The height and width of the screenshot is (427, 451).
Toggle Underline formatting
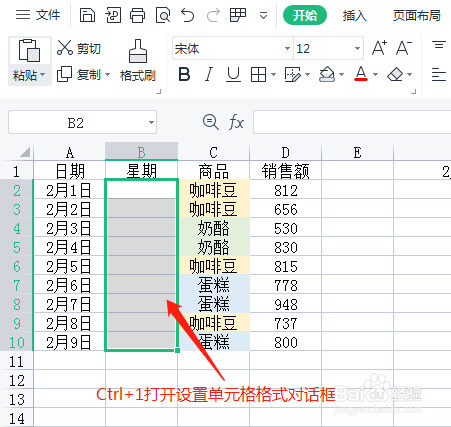233,74
